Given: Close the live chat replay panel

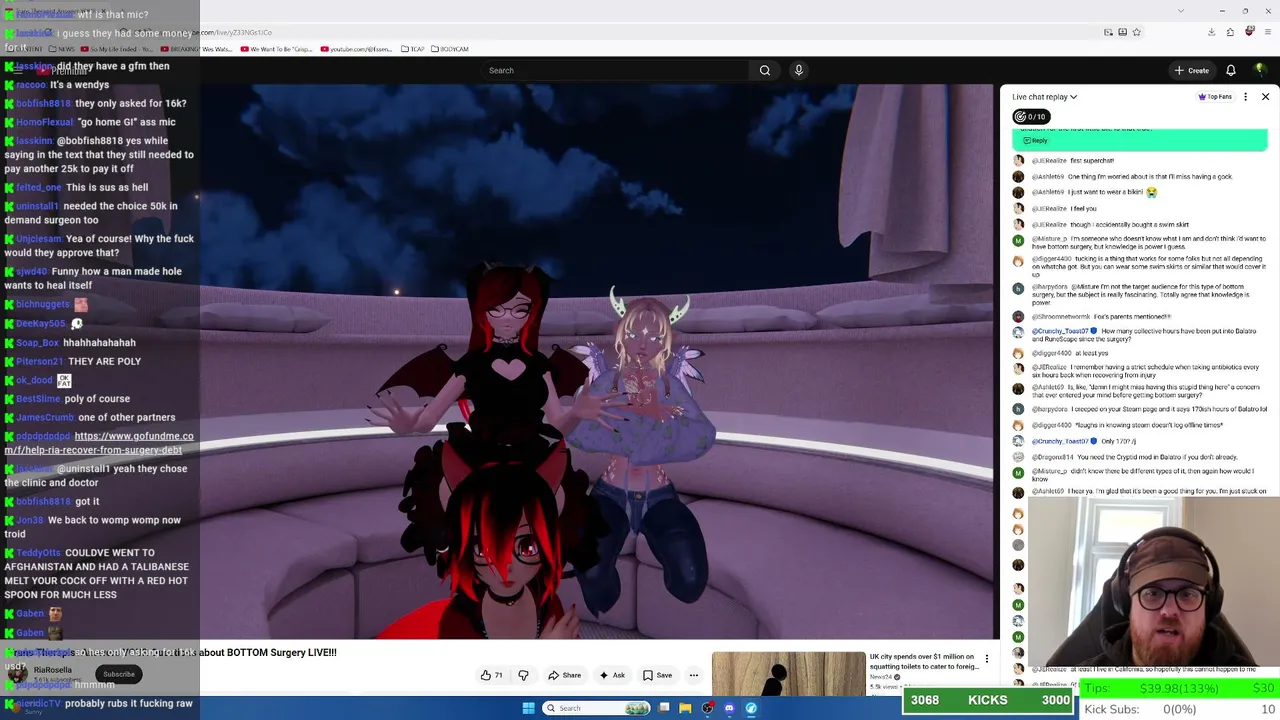Looking at the screenshot, I should point(1265,97).
